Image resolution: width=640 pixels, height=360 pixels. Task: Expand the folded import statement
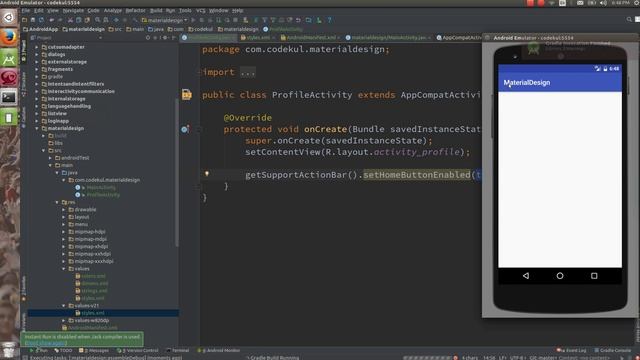(248, 72)
